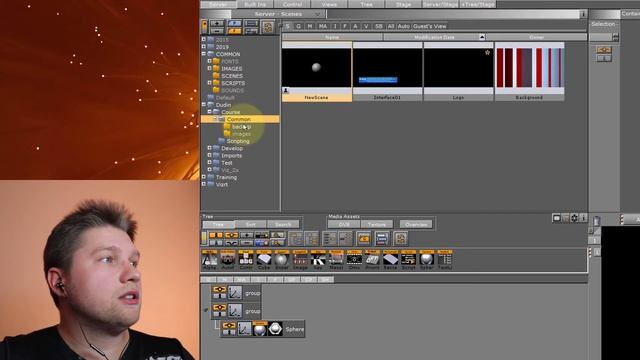640x360 pixels.
Task: Expand the Develop folder
Action: [x=209, y=148]
